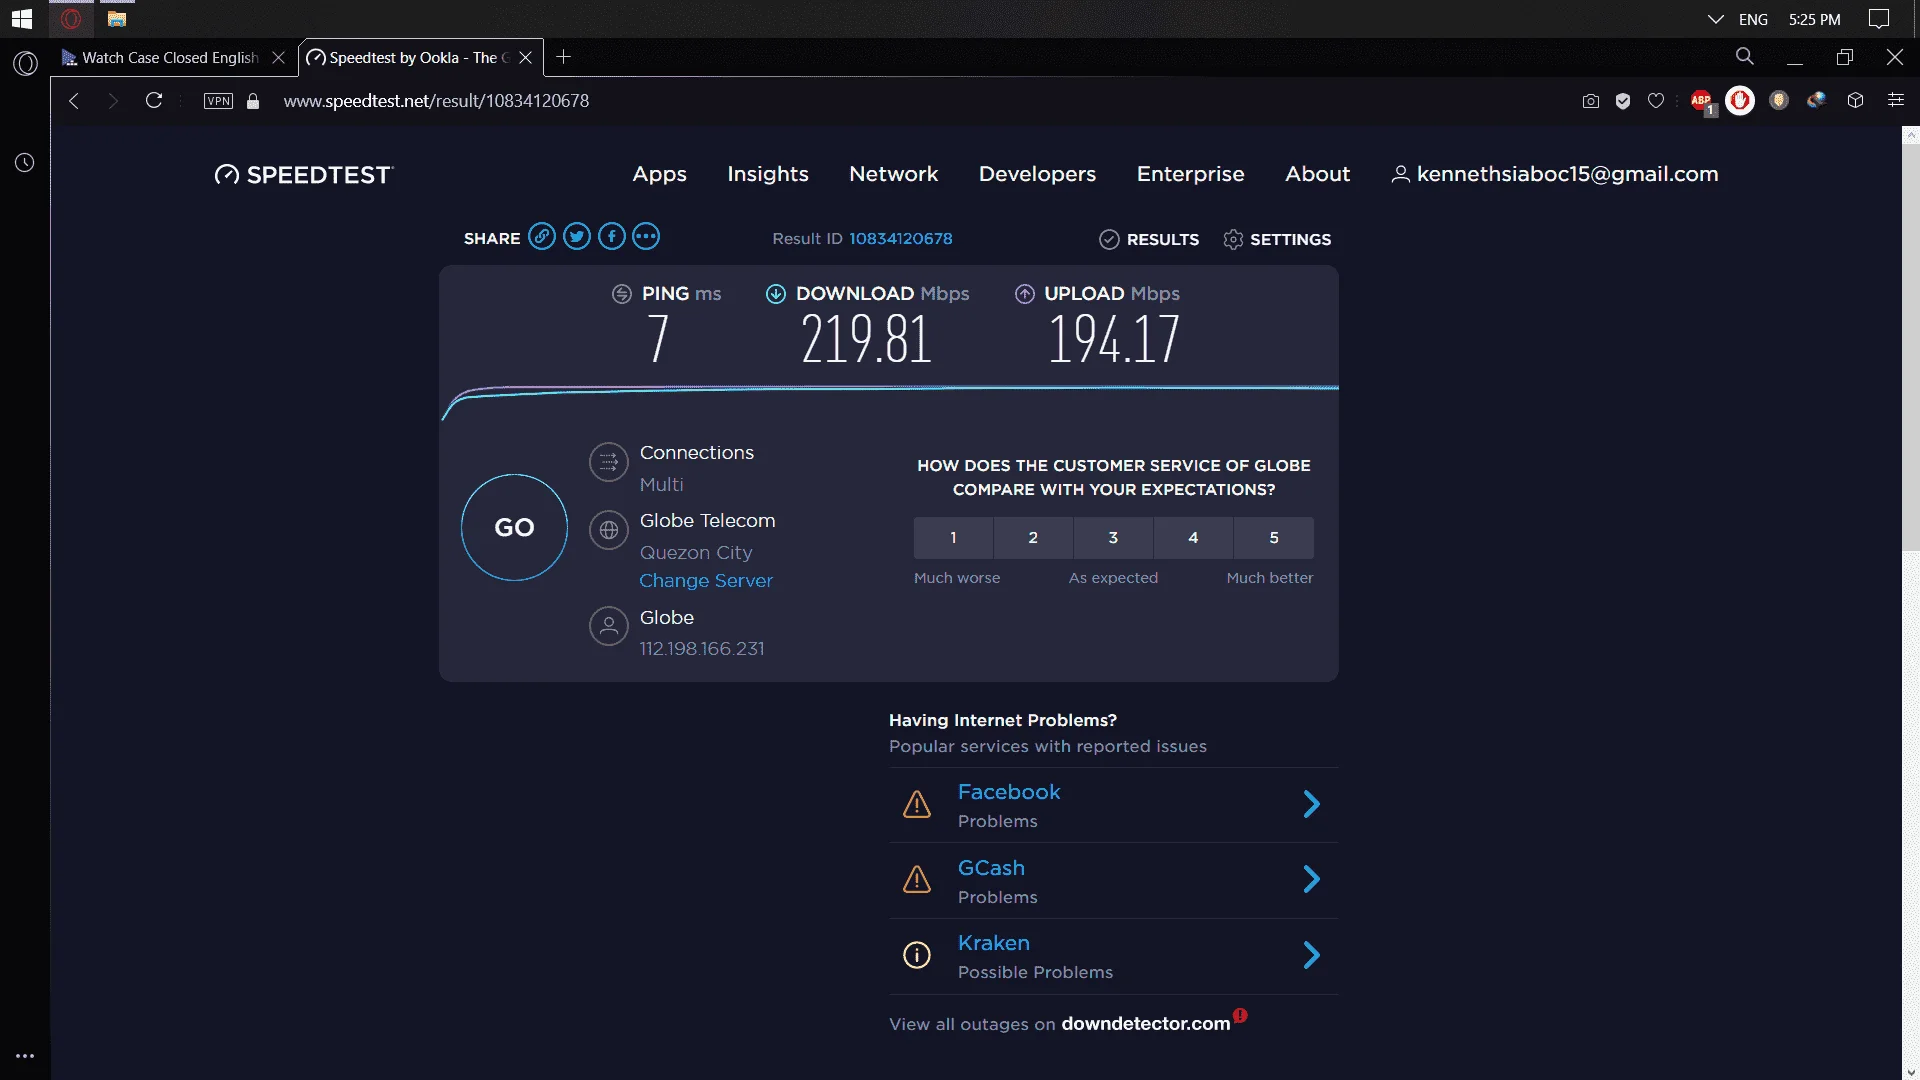Click the Connections multi icon
Viewport: 1920px width, 1080px height.
(608, 462)
